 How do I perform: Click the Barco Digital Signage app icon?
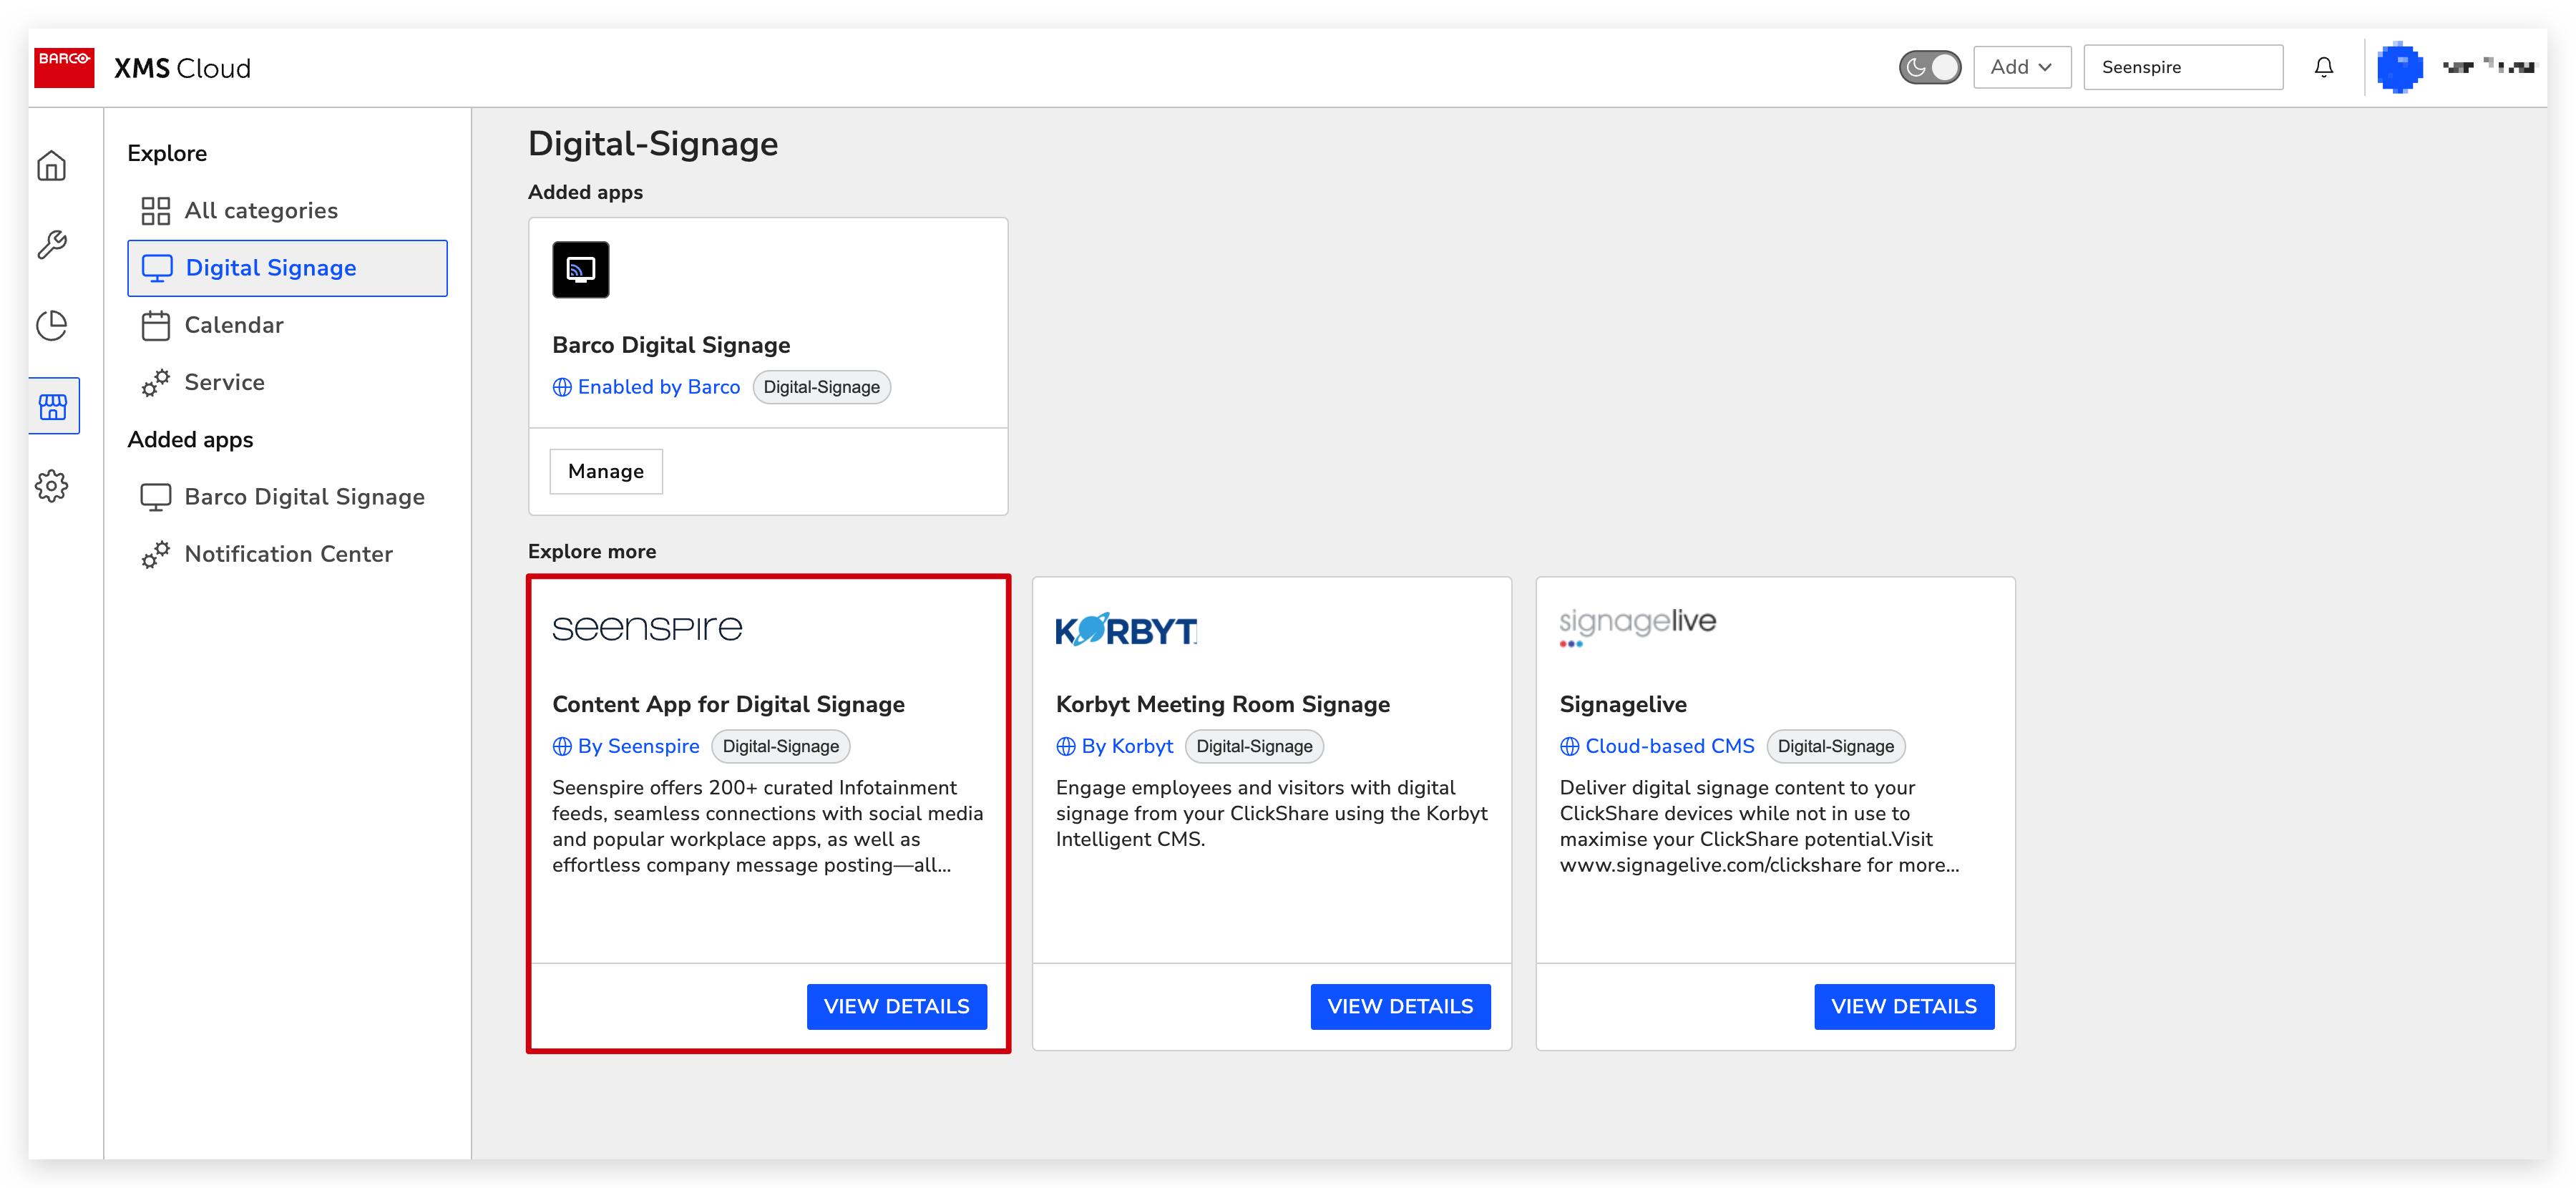click(580, 269)
